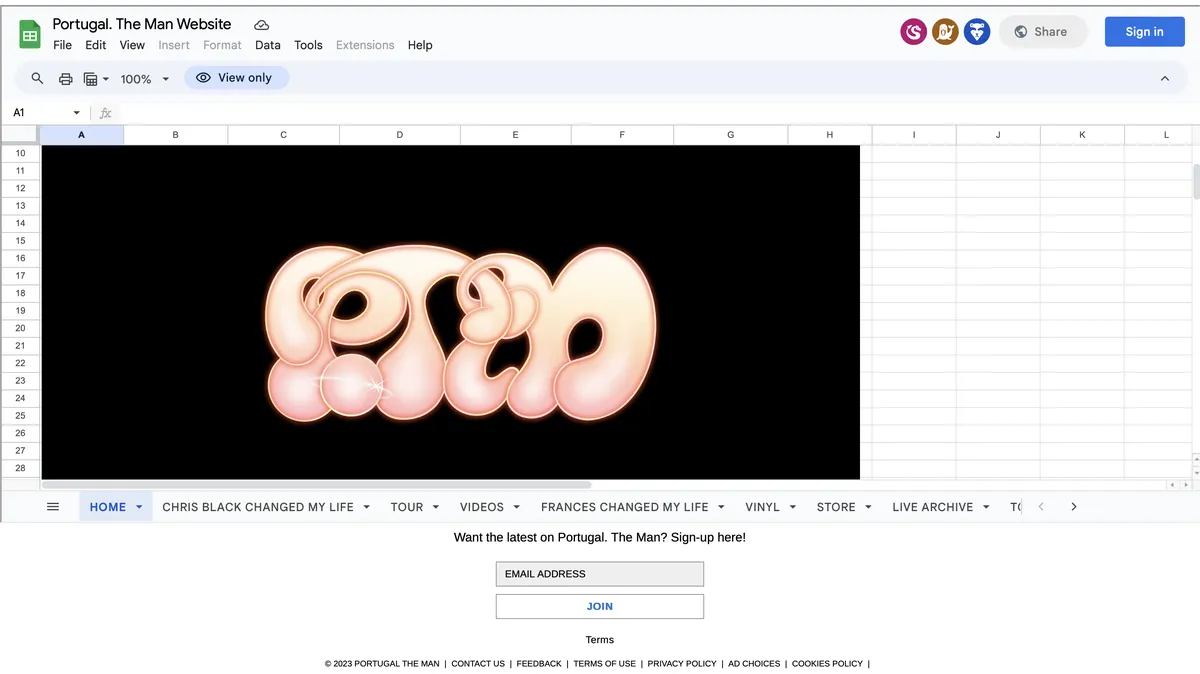Image resolution: width=1200 pixels, height=674 pixels.
Task: Open the all sheets hamburger icon
Action: (53, 507)
